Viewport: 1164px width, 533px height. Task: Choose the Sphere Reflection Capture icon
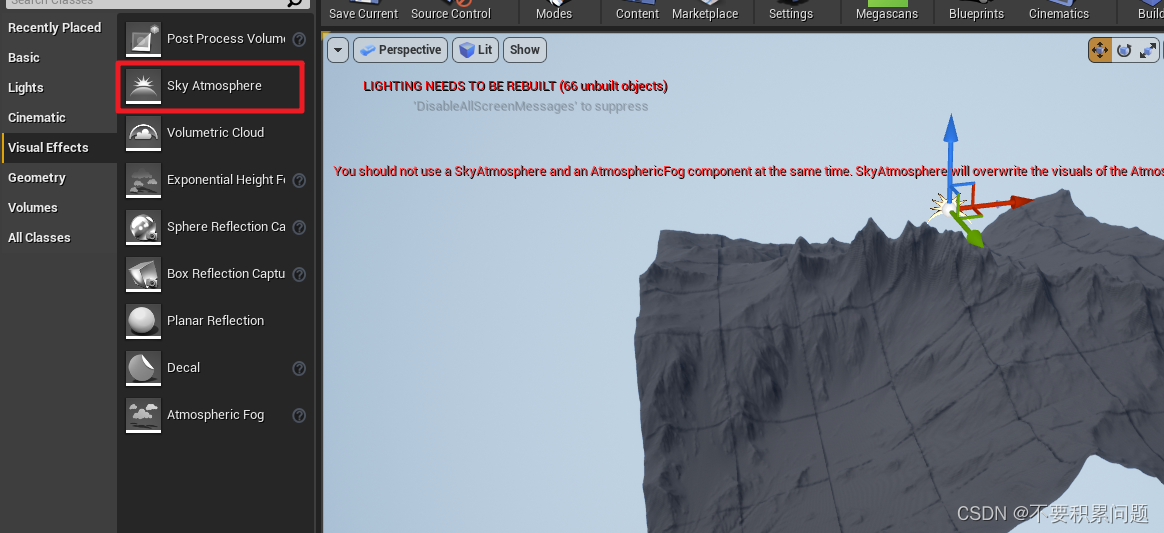(x=143, y=227)
